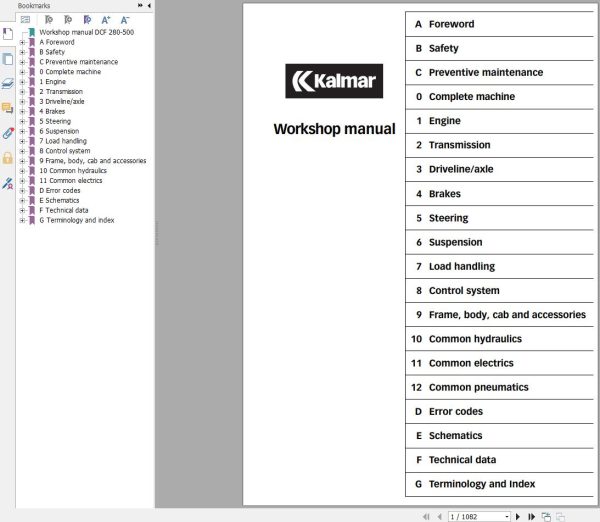Expand the 10 Common hydraulics bookmark node
The image size is (600, 522).
pyautogui.click(x=22, y=171)
